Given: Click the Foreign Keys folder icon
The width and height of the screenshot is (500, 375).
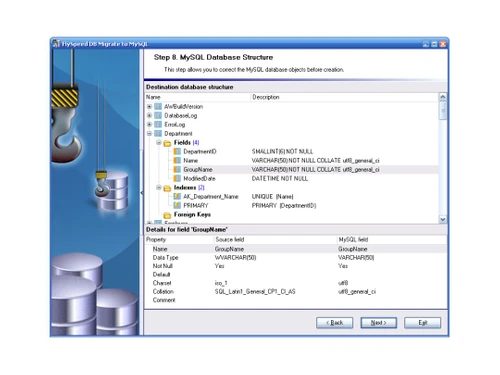Looking at the screenshot, I should [167, 215].
